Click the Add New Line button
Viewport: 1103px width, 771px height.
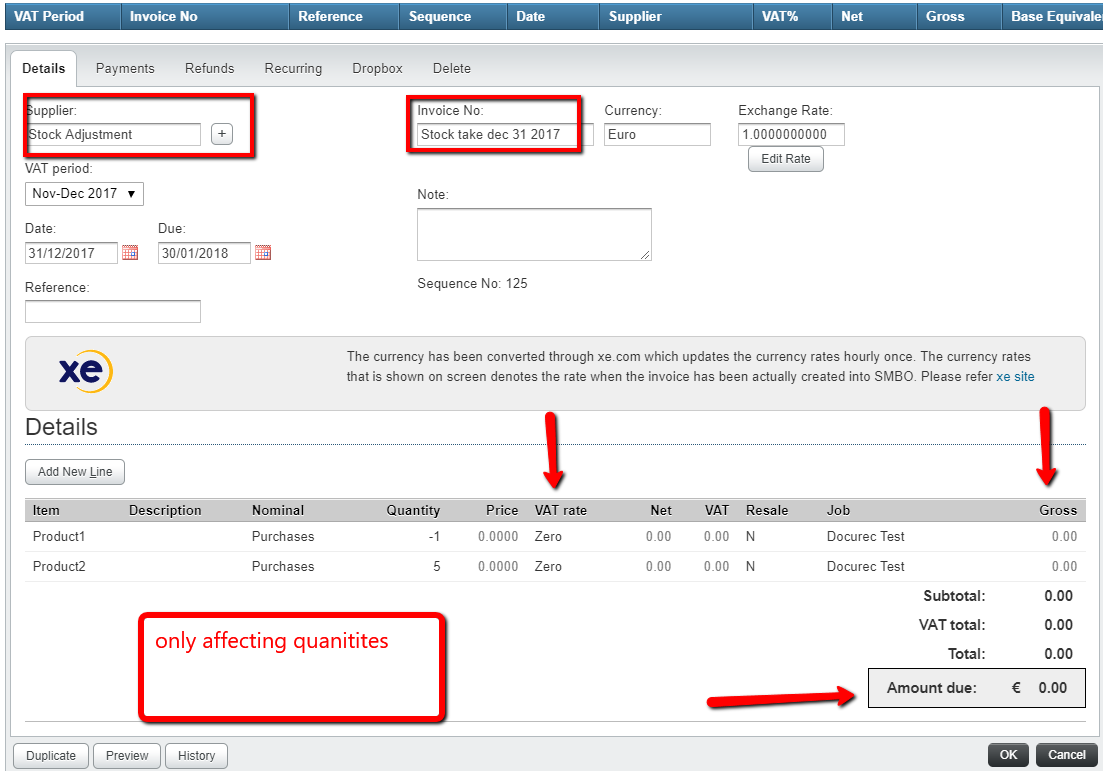(75, 472)
